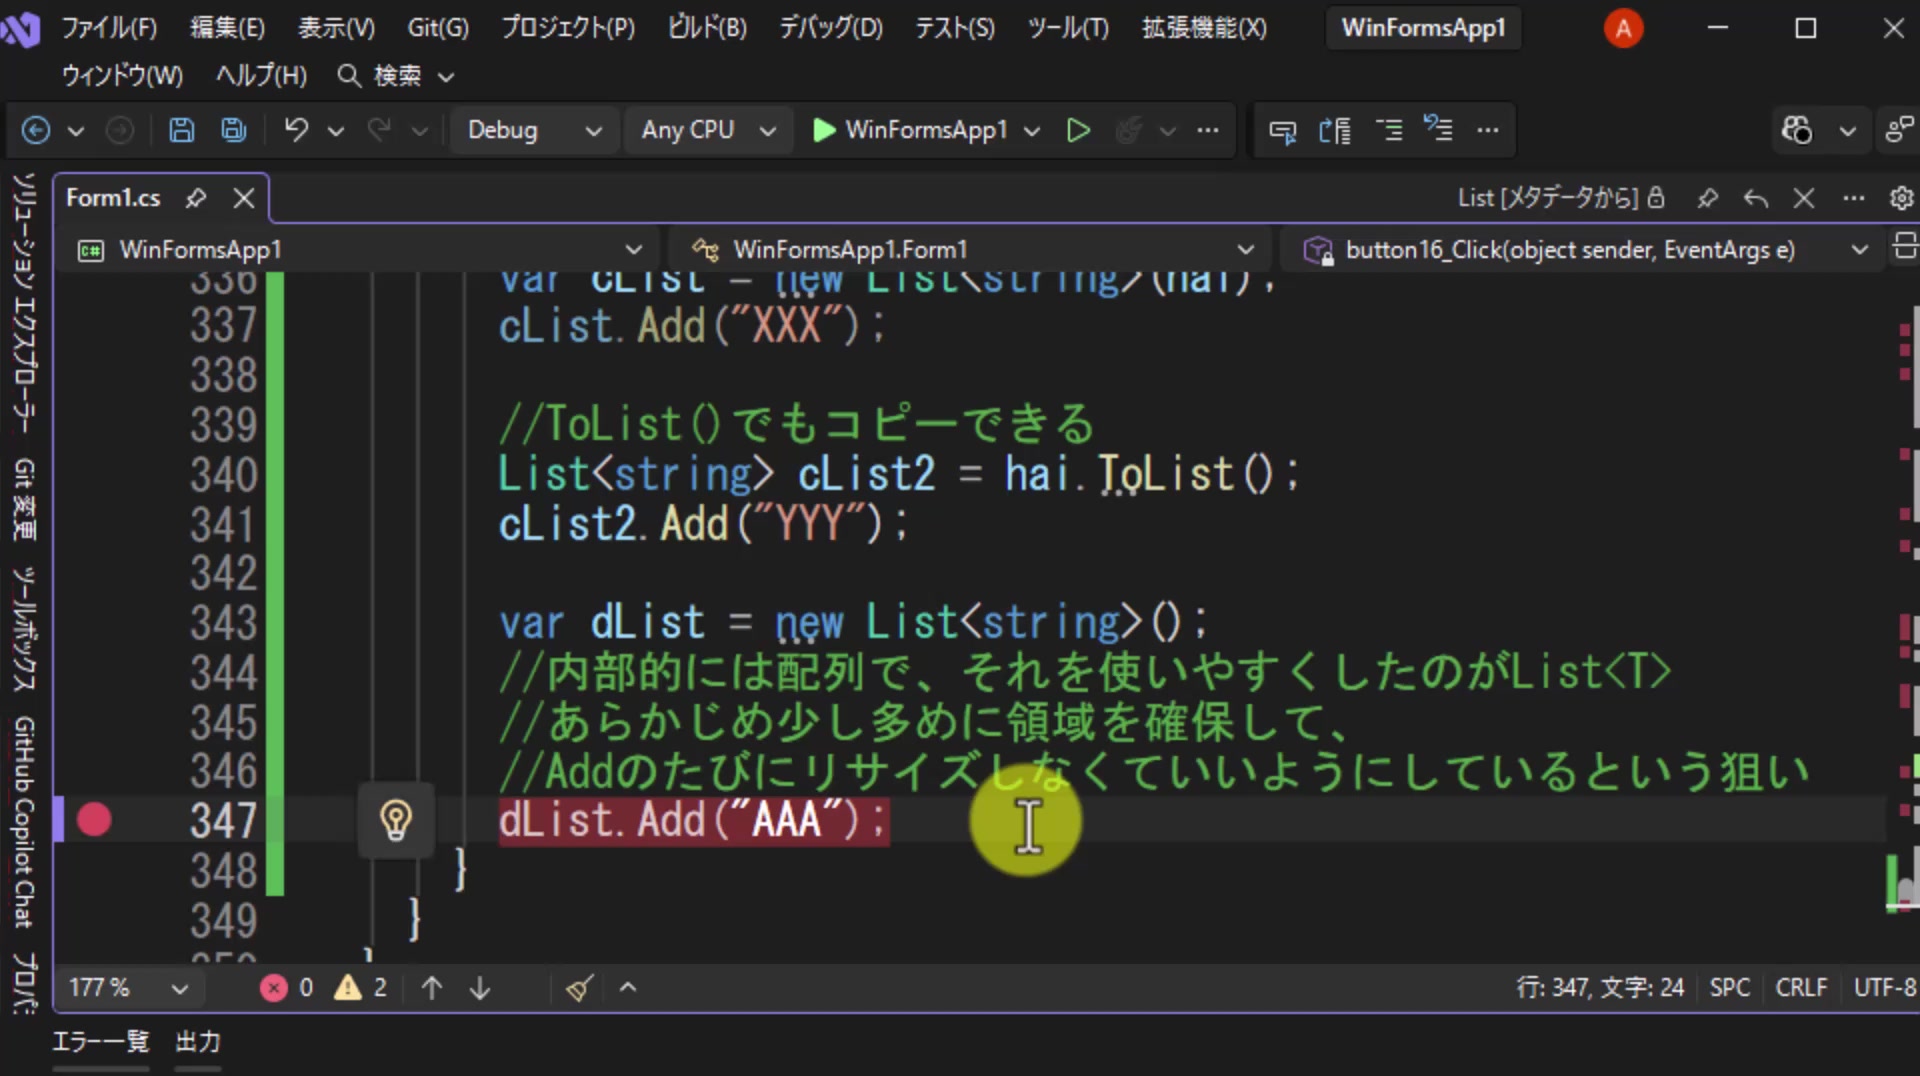Viewport: 1920px width, 1076px height.
Task: Close the Form1.cs tab
Action: [244, 198]
